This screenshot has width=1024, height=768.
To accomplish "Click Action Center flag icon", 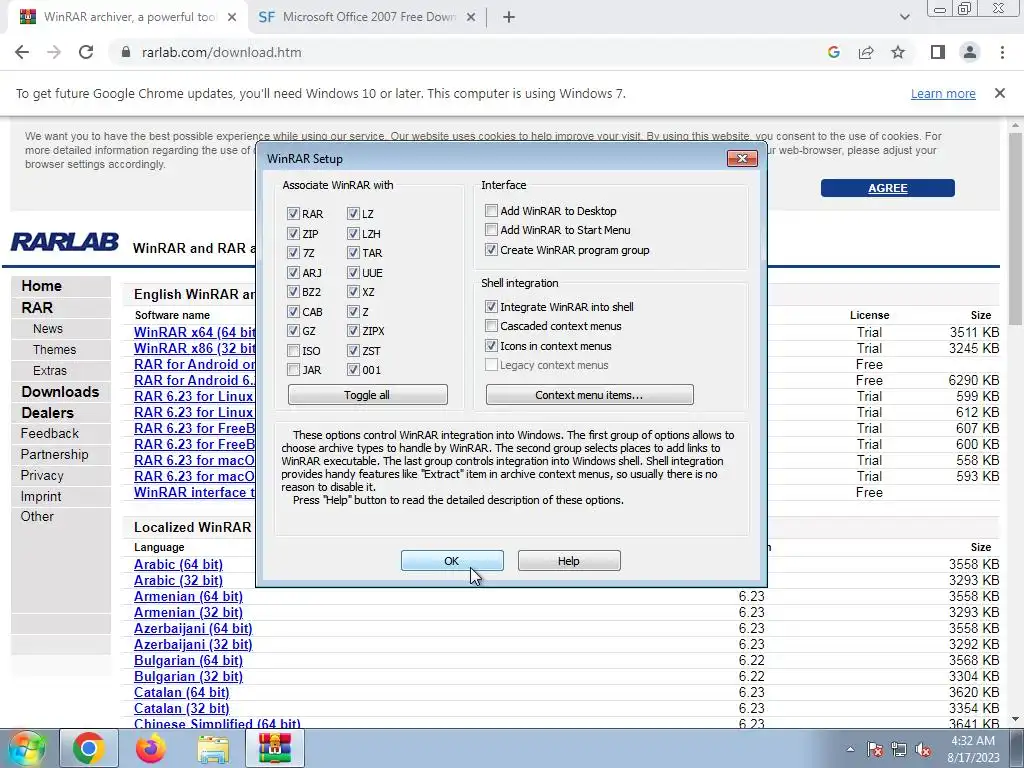I will tap(875, 749).
